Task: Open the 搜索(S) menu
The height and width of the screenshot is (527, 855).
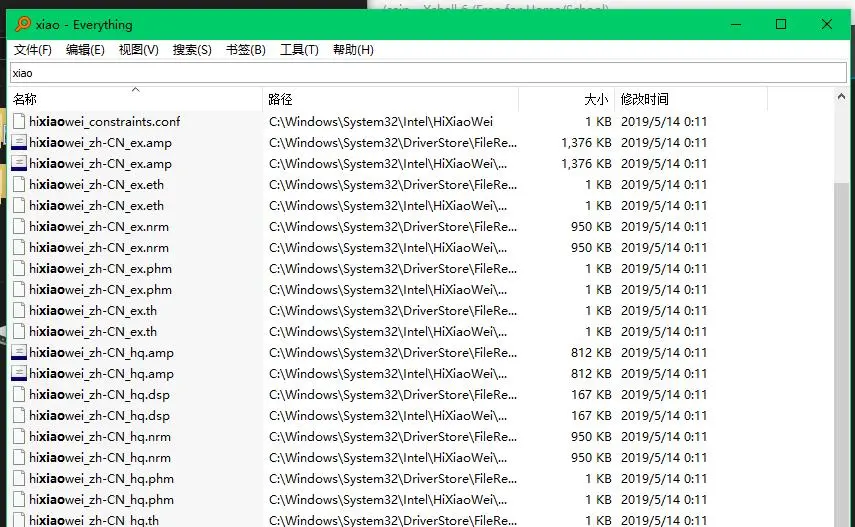Action: [192, 50]
